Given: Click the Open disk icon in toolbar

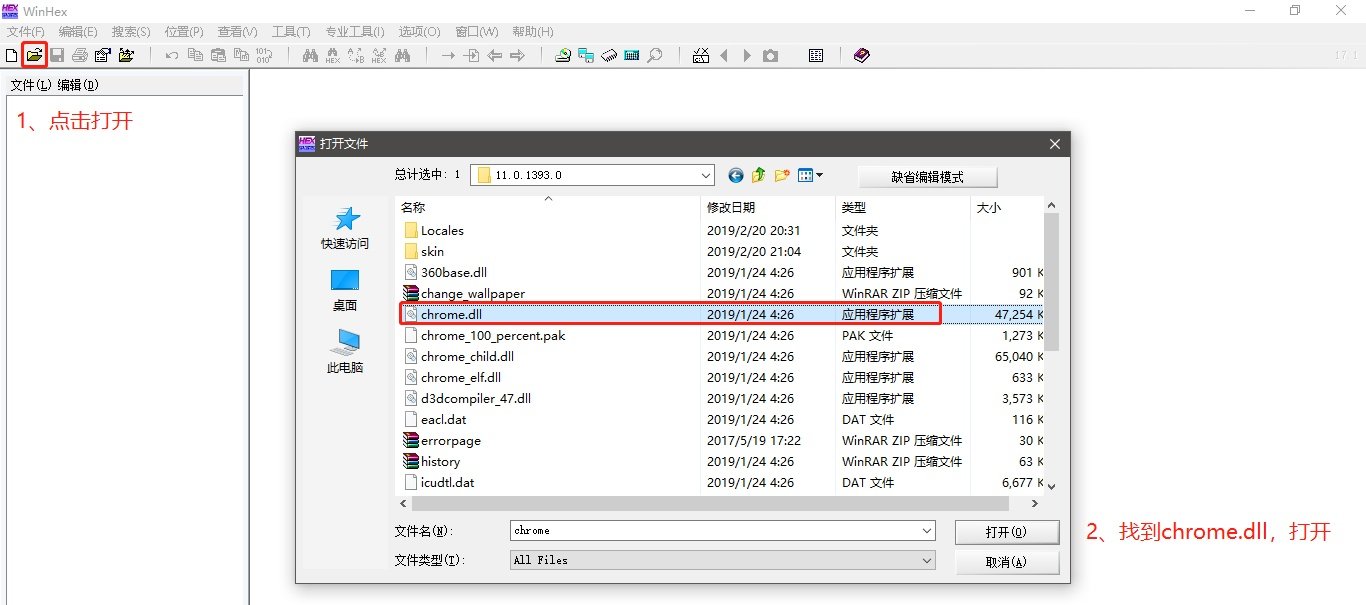Looking at the screenshot, I should tap(563, 55).
